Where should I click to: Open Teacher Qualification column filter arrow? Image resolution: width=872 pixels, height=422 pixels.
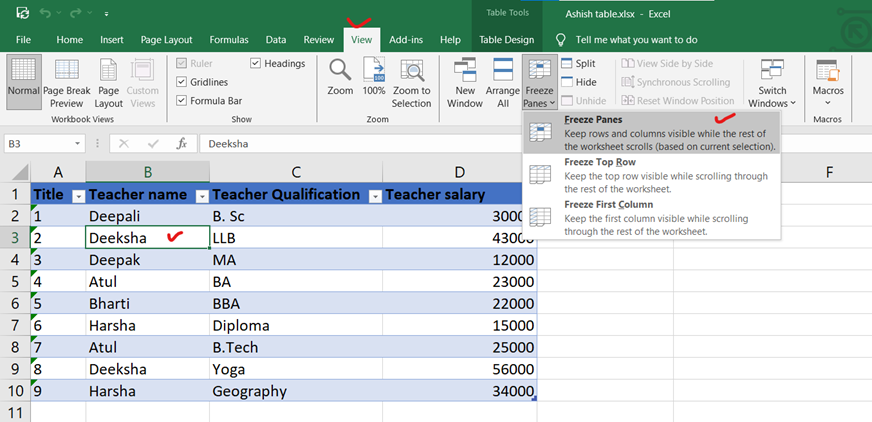click(x=375, y=196)
